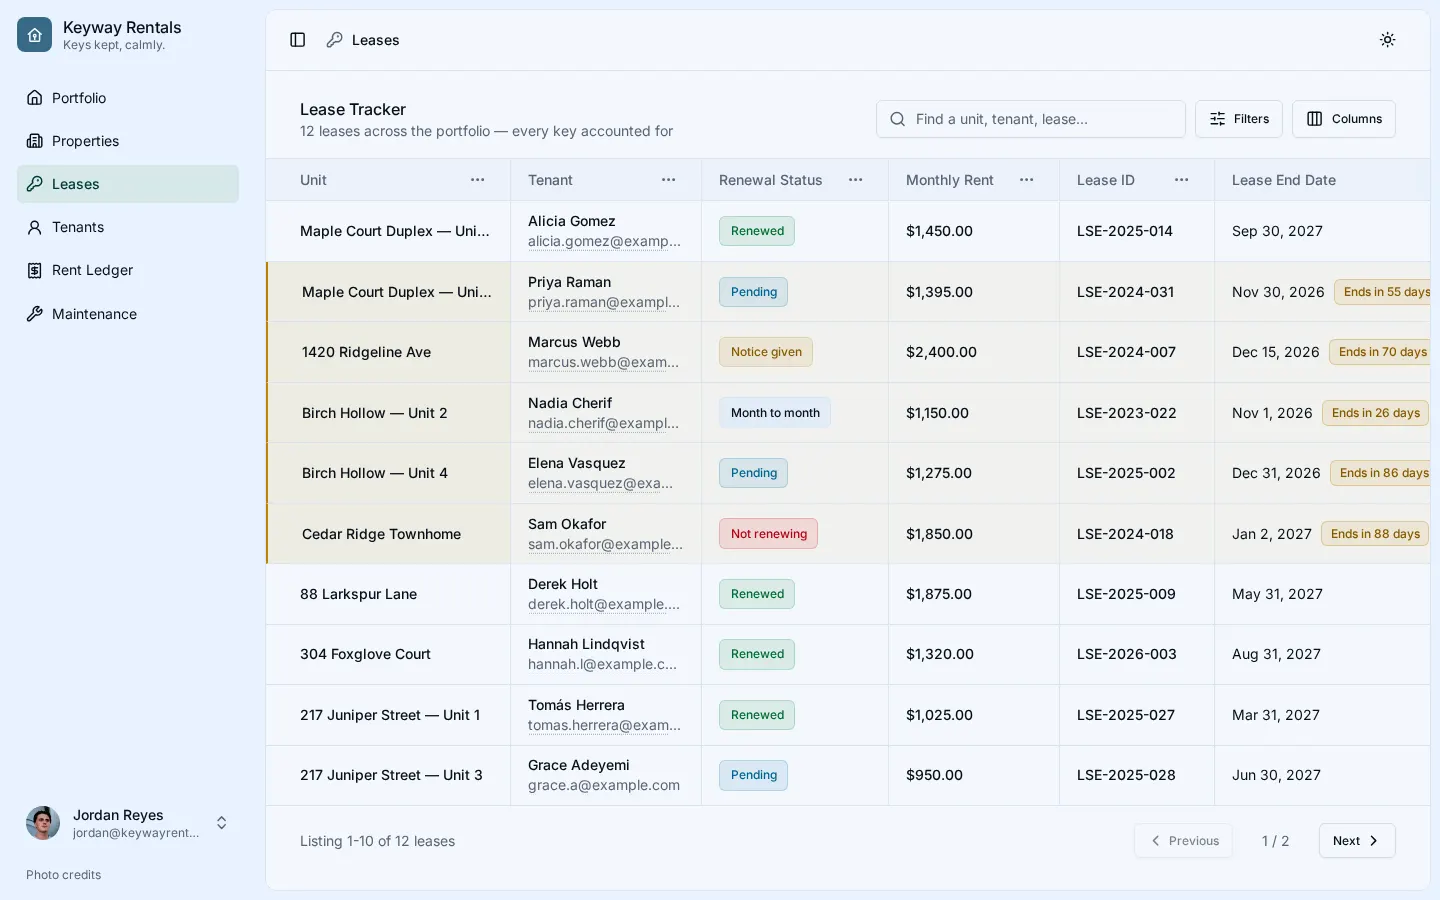Select Cedar Ridge Townhome row

click(x=848, y=534)
